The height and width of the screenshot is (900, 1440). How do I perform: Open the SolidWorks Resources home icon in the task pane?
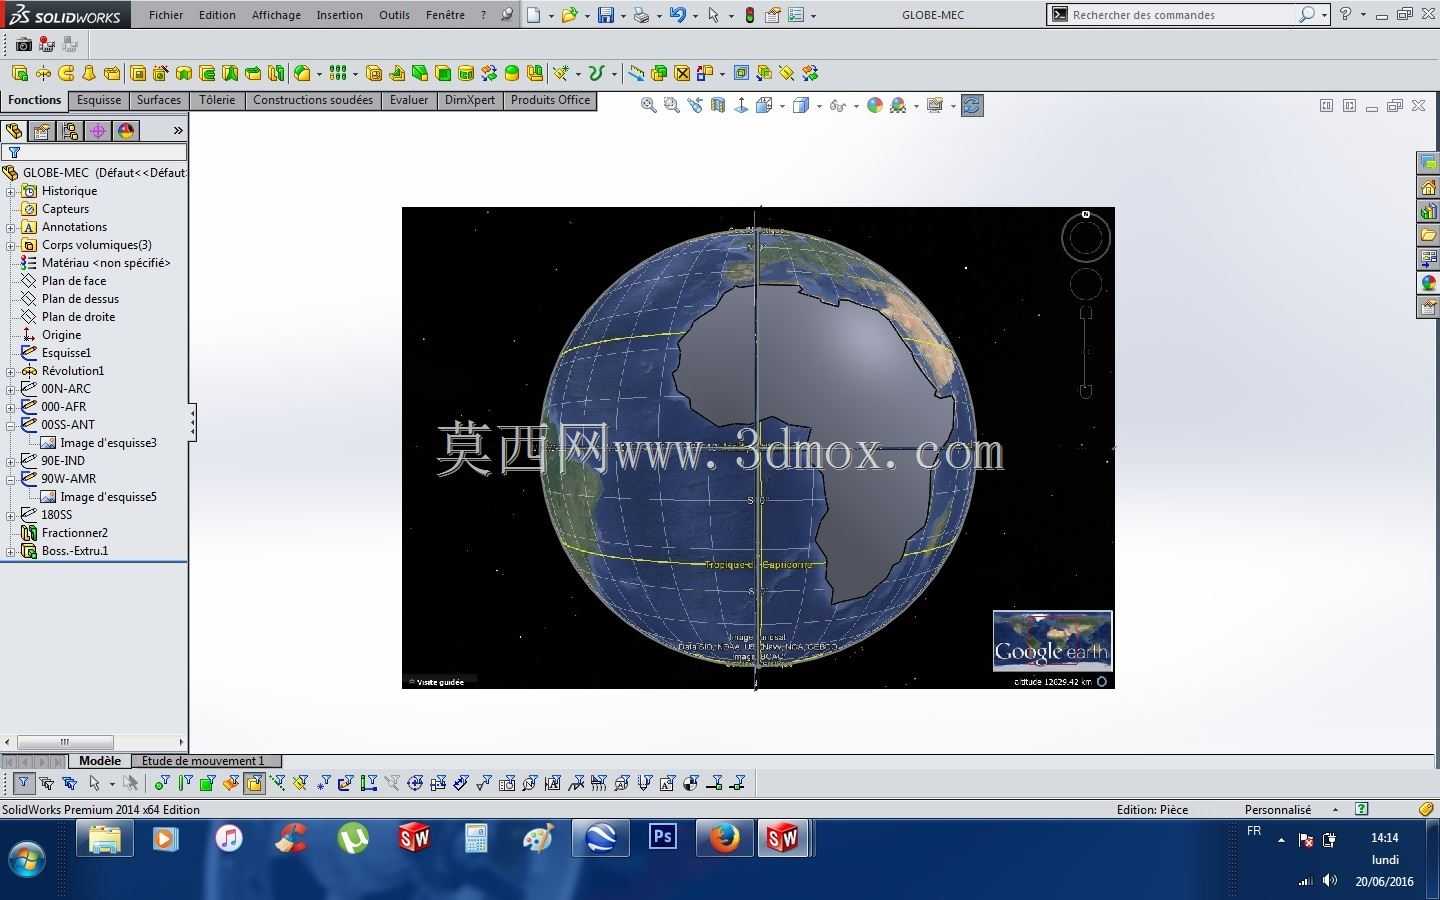(1428, 187)
